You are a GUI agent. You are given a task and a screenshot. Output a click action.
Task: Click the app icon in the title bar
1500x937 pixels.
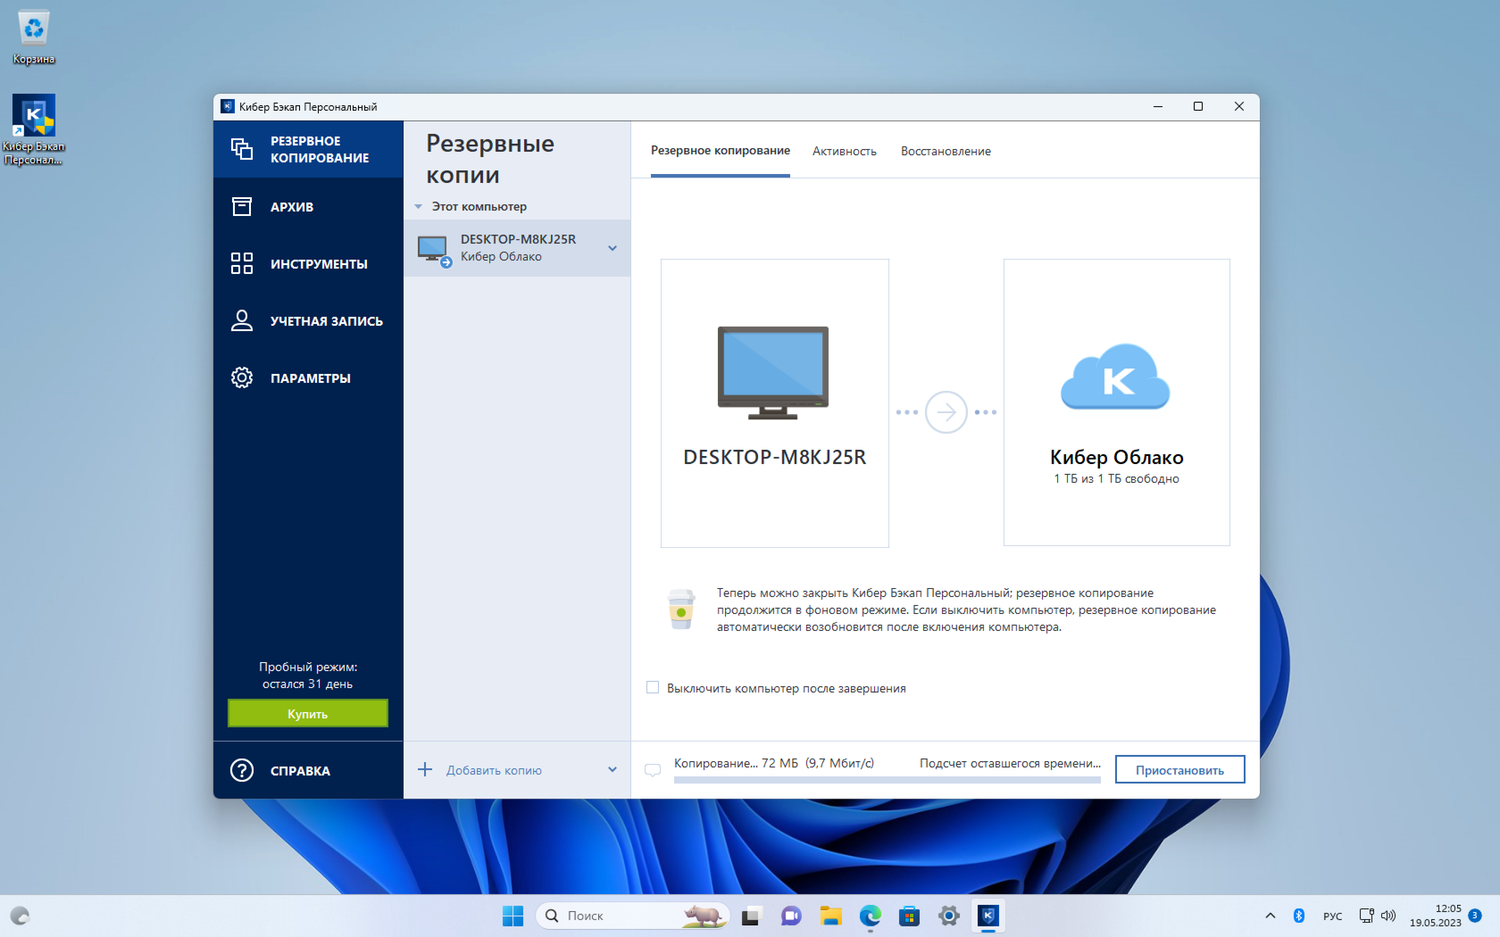tap(227, 107)
